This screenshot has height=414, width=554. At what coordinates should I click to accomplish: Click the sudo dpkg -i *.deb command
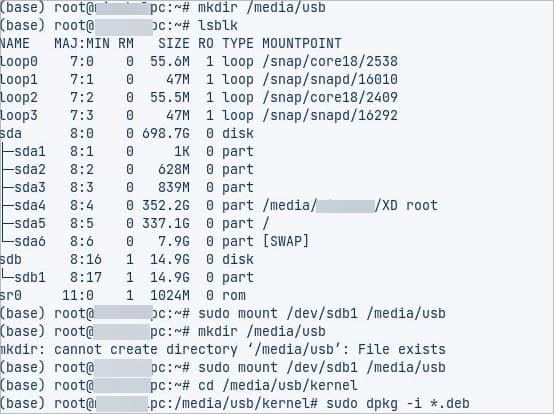pos(398,404)
